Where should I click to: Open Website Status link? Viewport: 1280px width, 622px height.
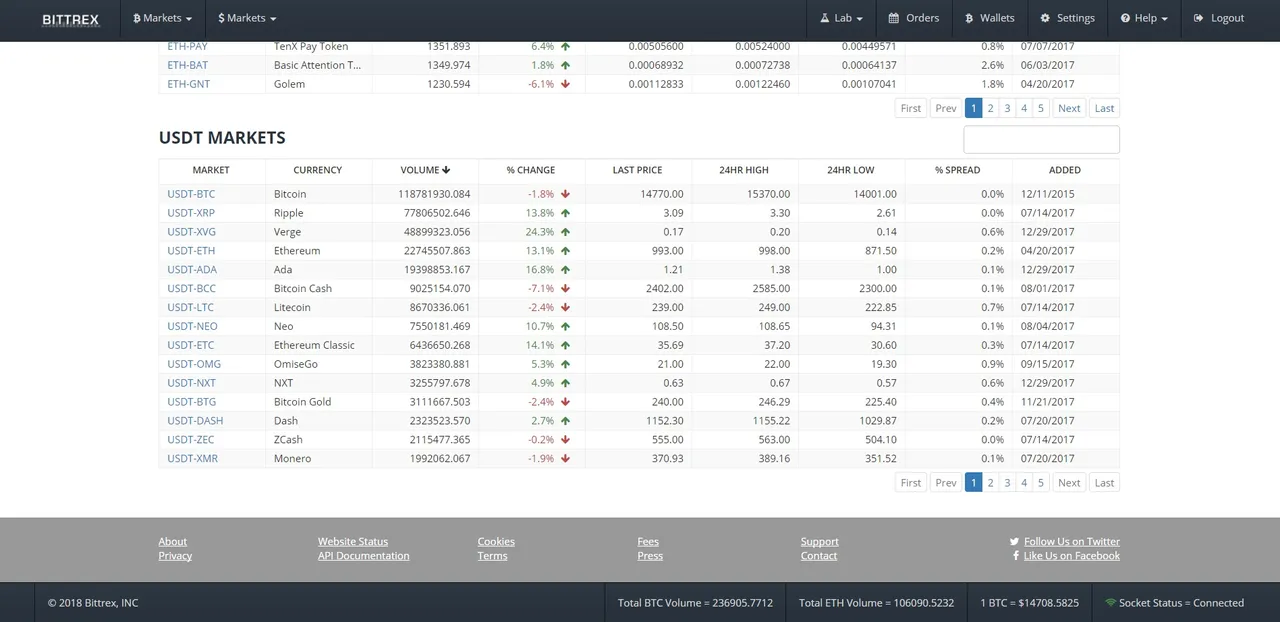point(353,542)
